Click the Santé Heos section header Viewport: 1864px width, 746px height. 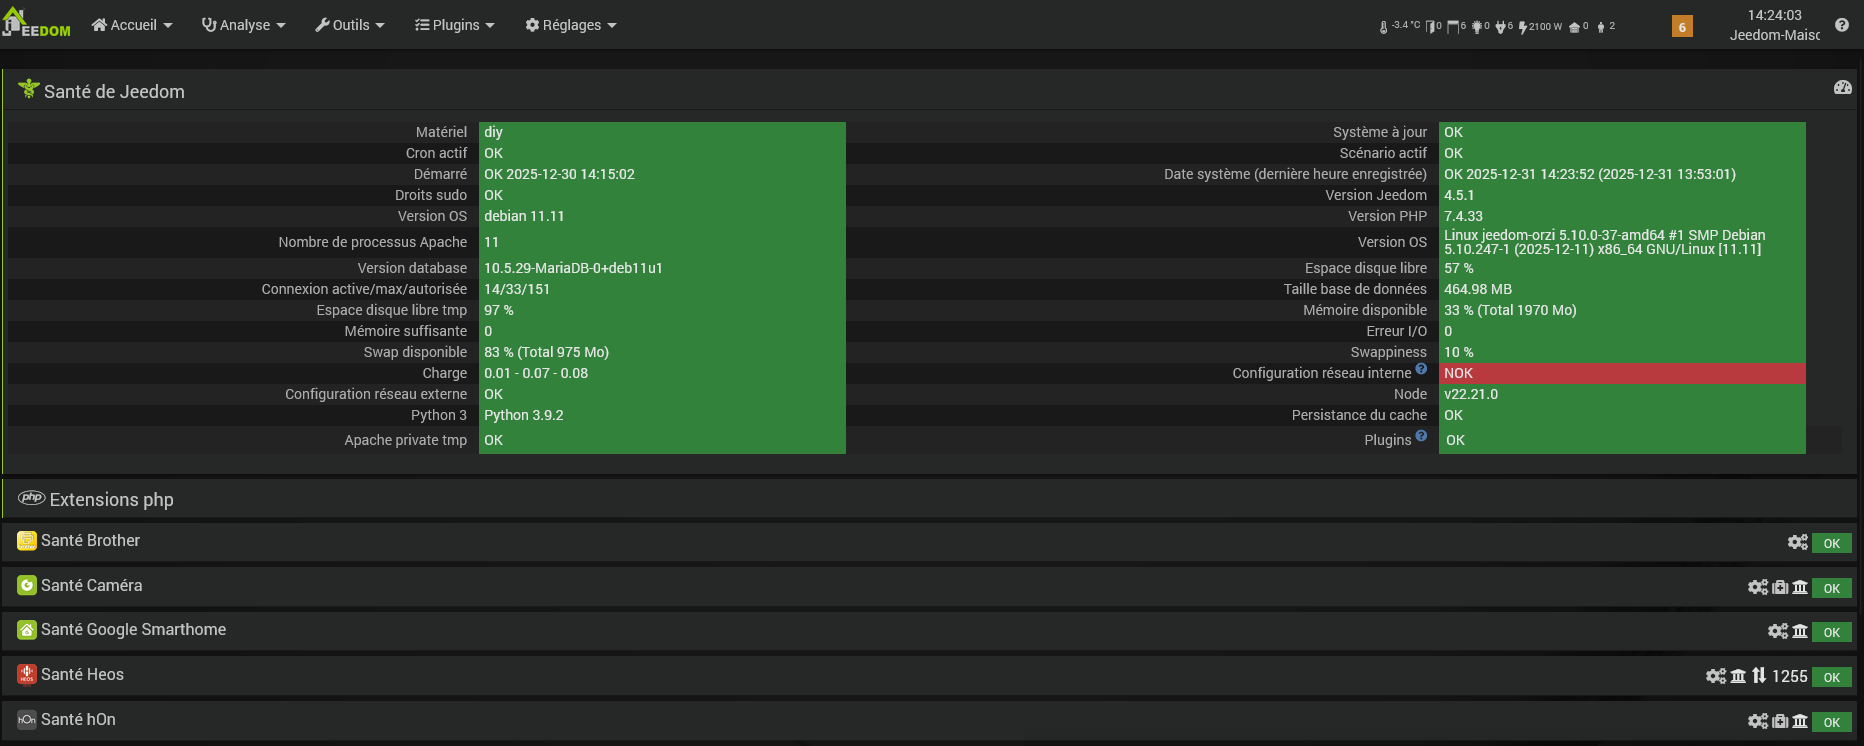[x=82, y=675]
